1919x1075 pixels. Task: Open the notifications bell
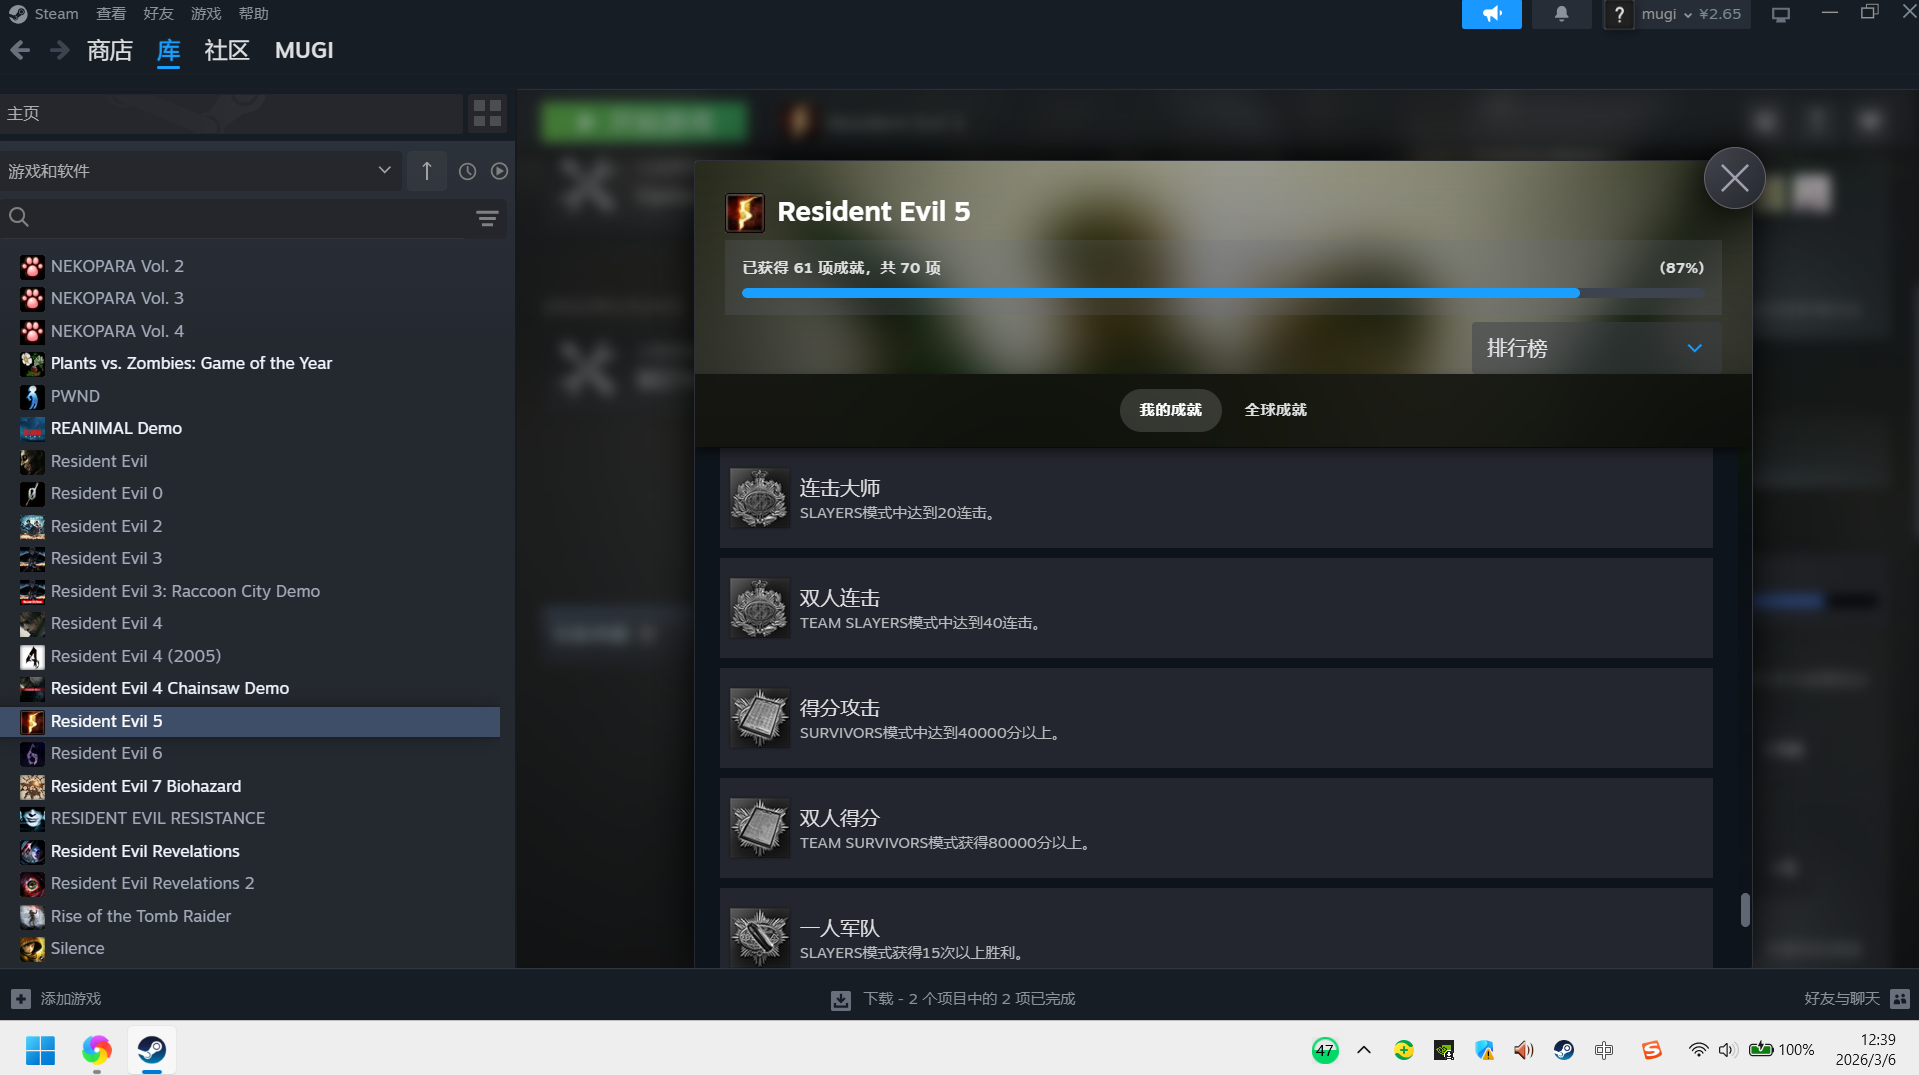[x=1561, y=14]
